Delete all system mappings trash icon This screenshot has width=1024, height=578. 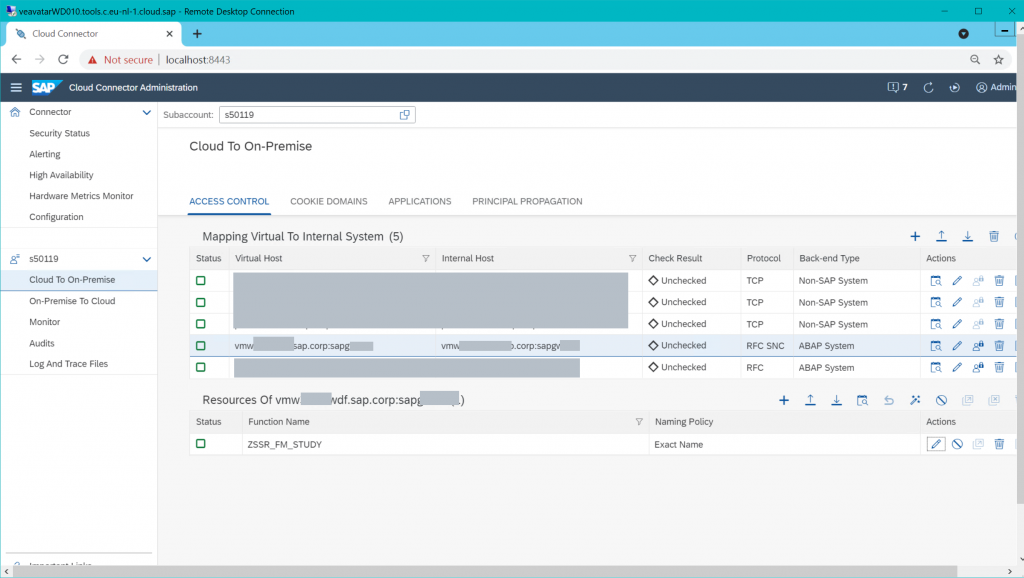point(993,236)
